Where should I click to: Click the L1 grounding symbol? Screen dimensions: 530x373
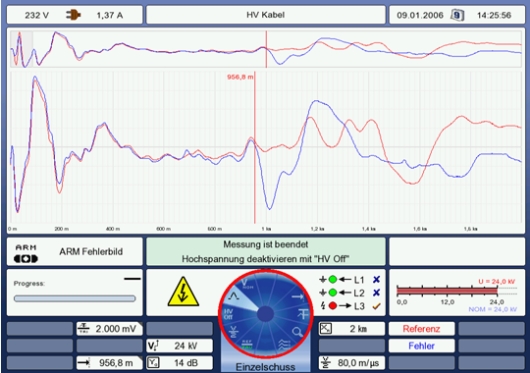pos(323,280)
